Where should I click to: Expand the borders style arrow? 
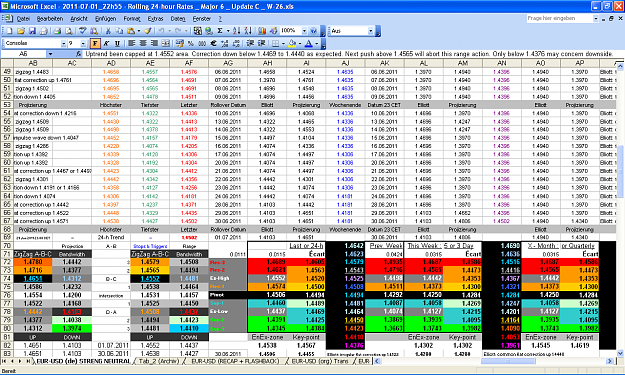click(283, 43)
